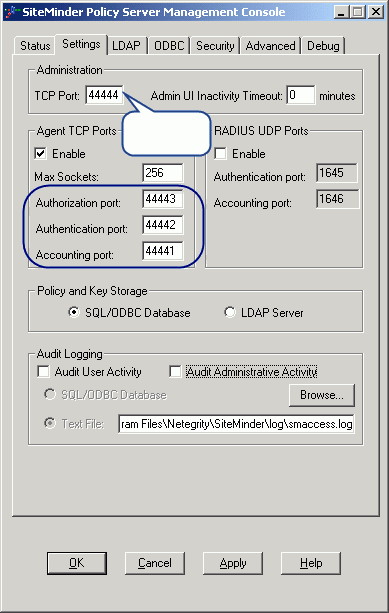Apply the settings changes
Screen dimensions: 389x613
(233, 563)
